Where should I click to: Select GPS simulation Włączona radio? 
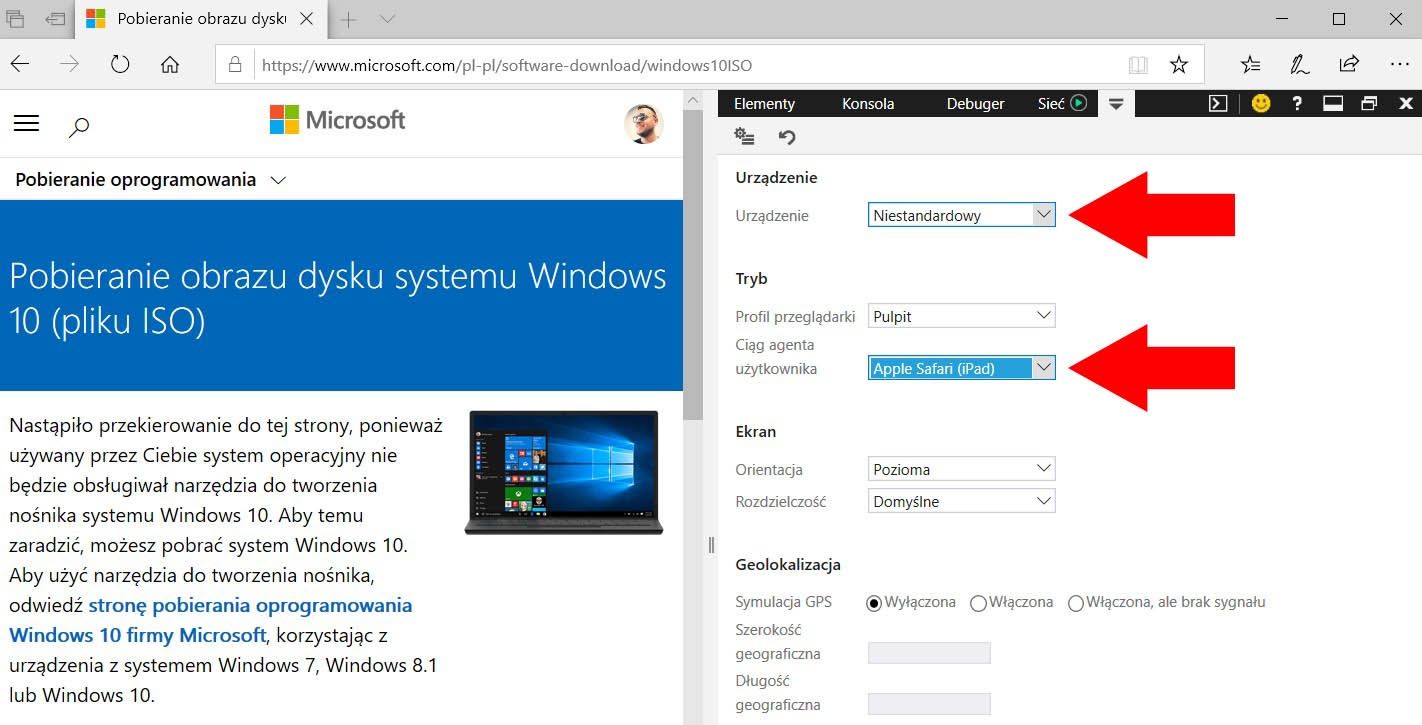pos(979,603)
